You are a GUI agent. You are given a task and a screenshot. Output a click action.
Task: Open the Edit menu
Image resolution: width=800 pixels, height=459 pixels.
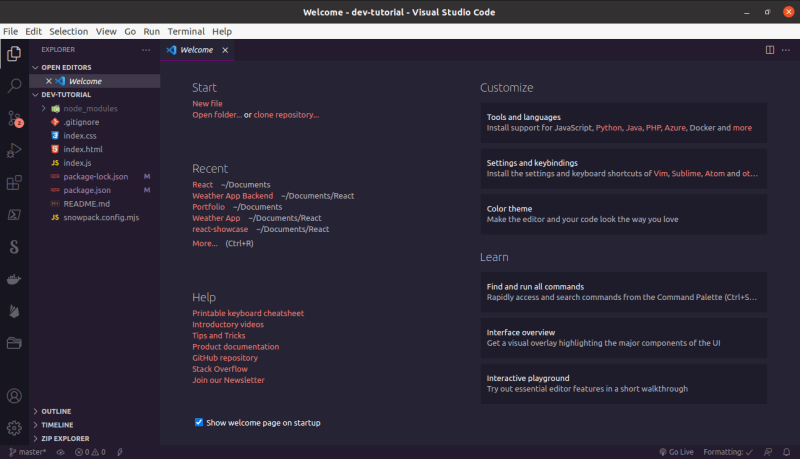(x=33, y=32)
